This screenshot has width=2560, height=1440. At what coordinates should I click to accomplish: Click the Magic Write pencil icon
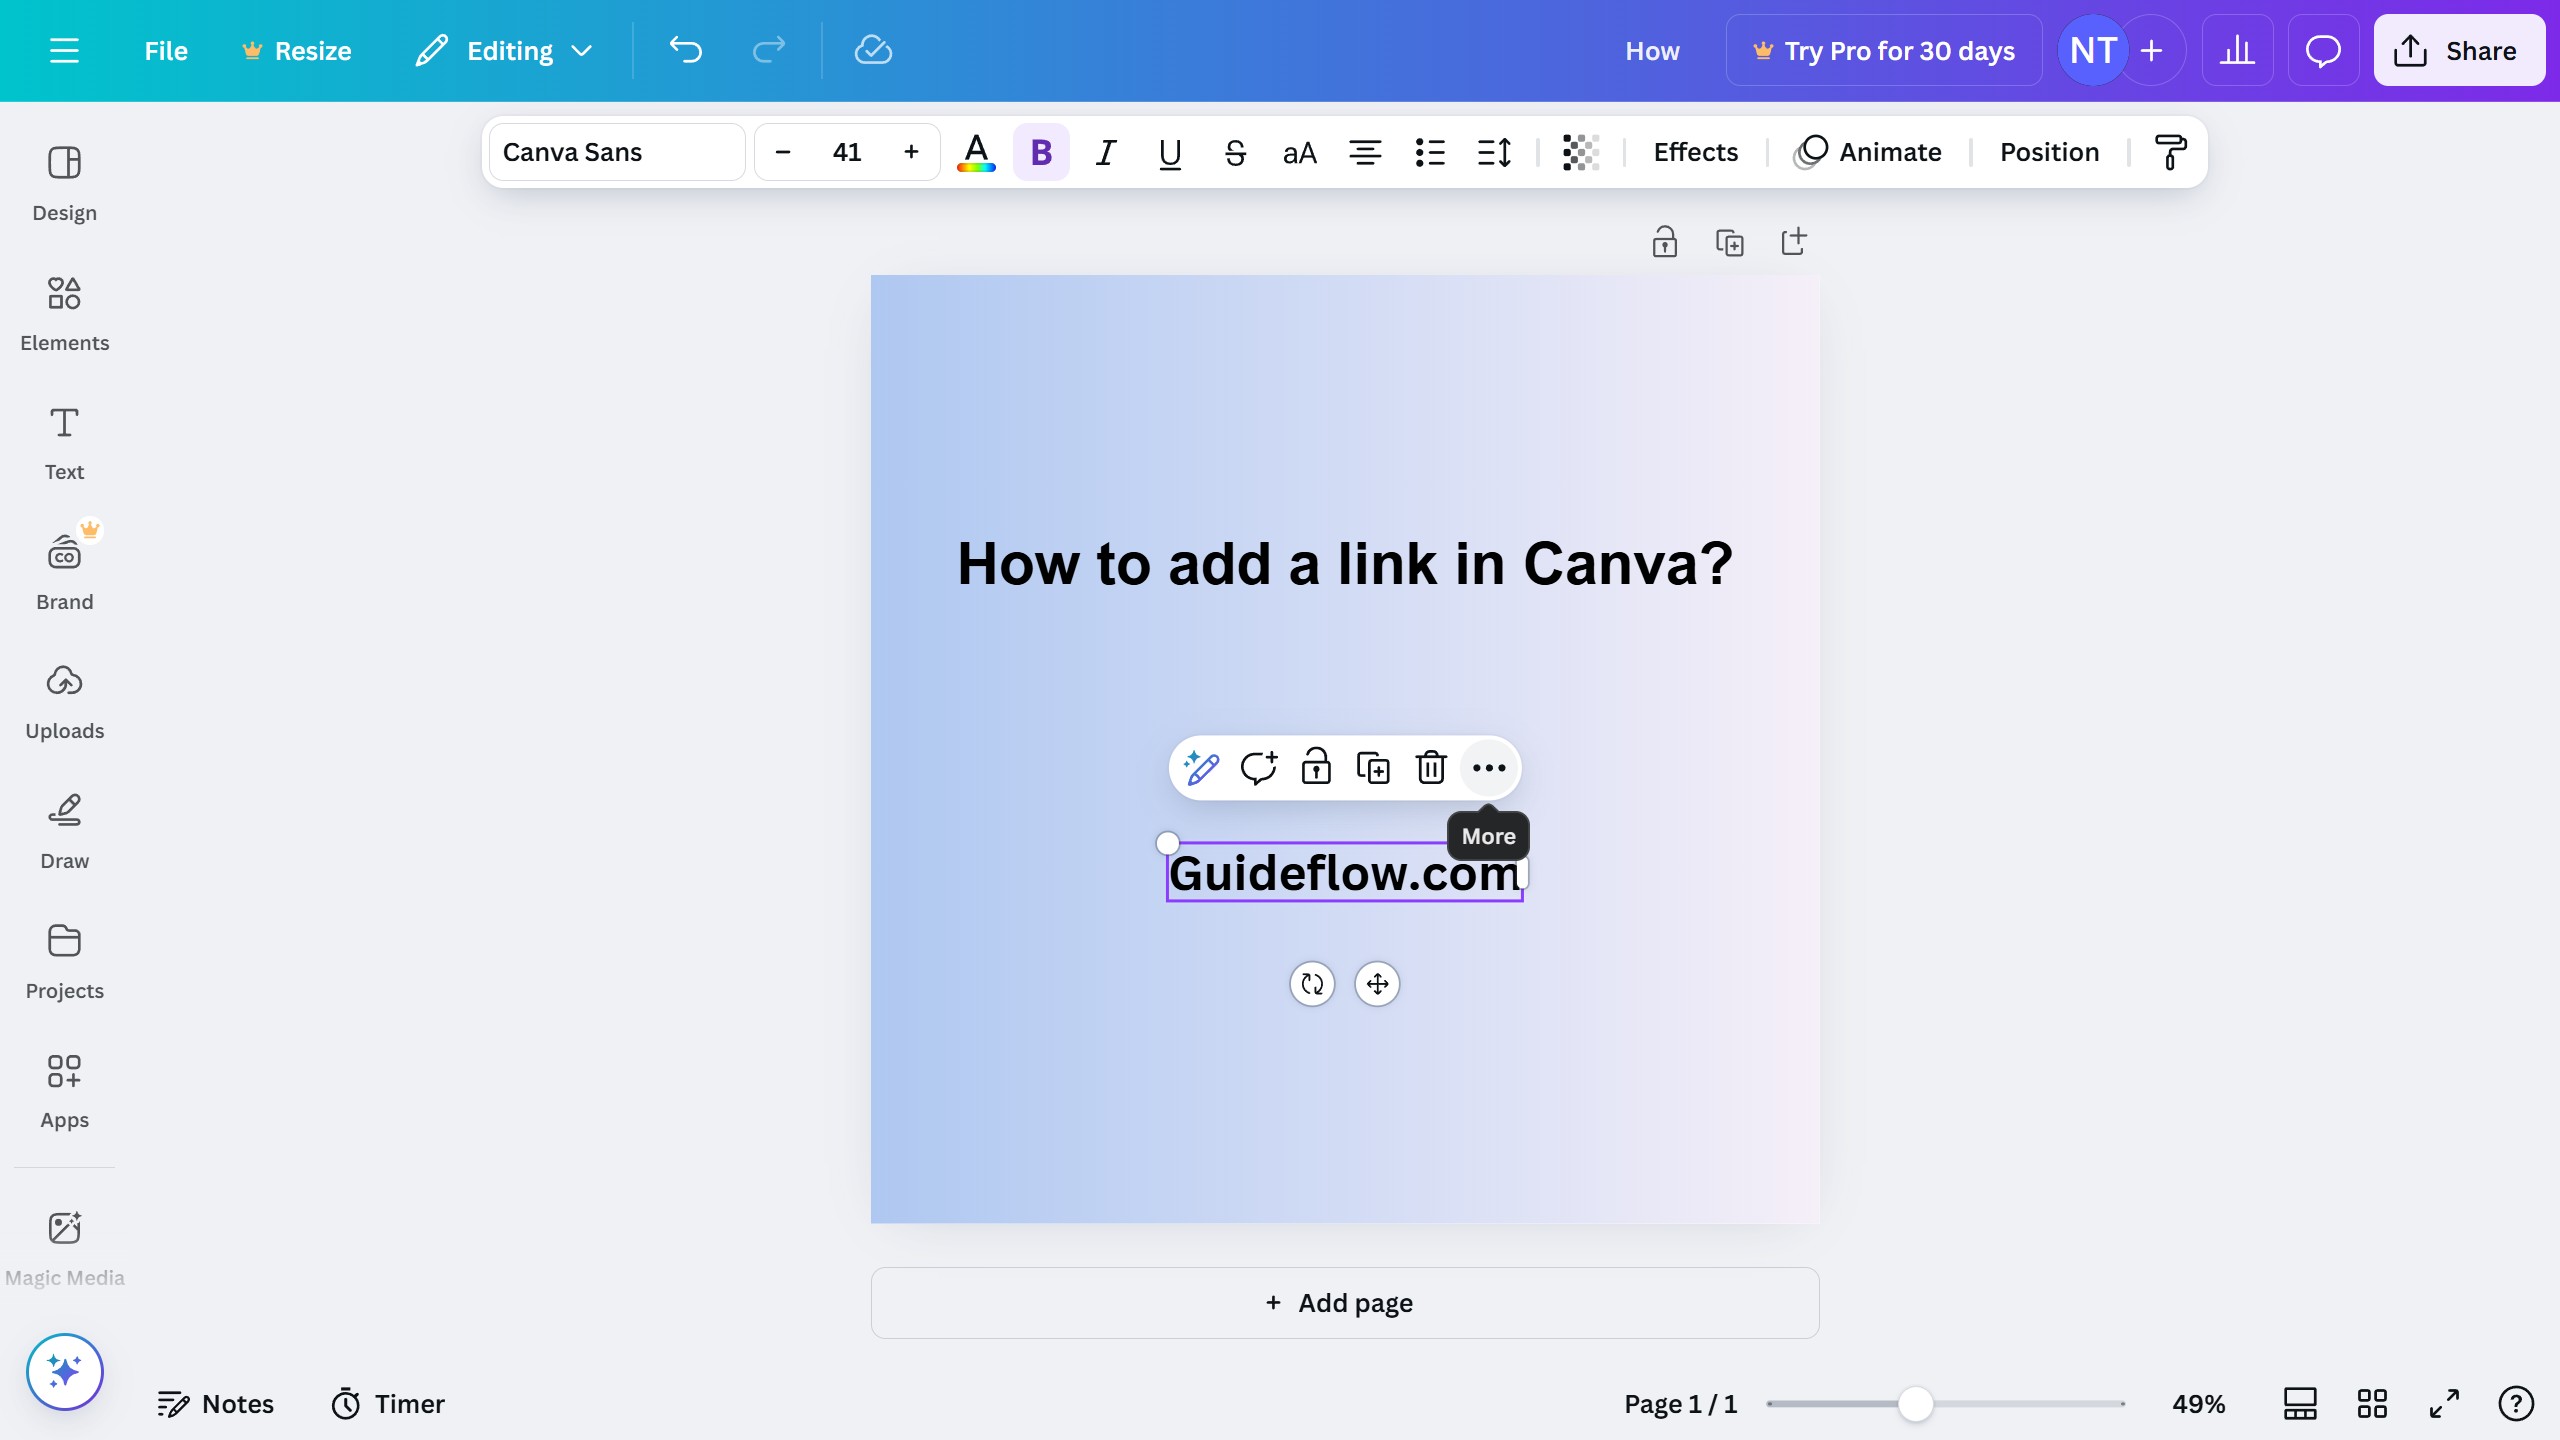1200,768
